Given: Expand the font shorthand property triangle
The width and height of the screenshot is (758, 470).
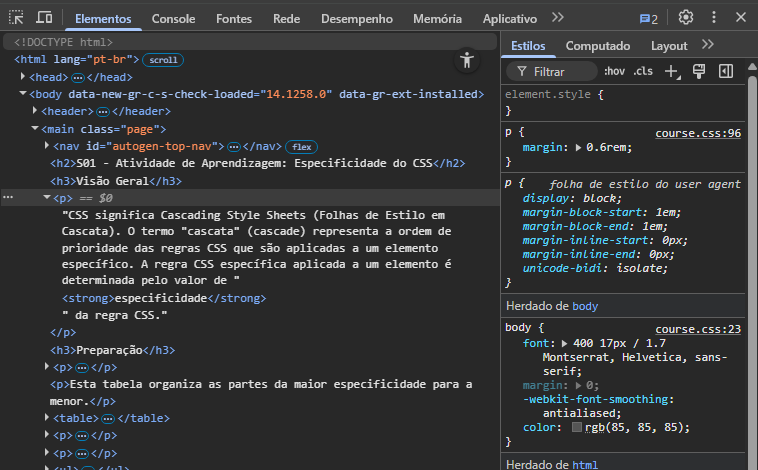Looking at the screenshot, I should click(x=564, y=344).
